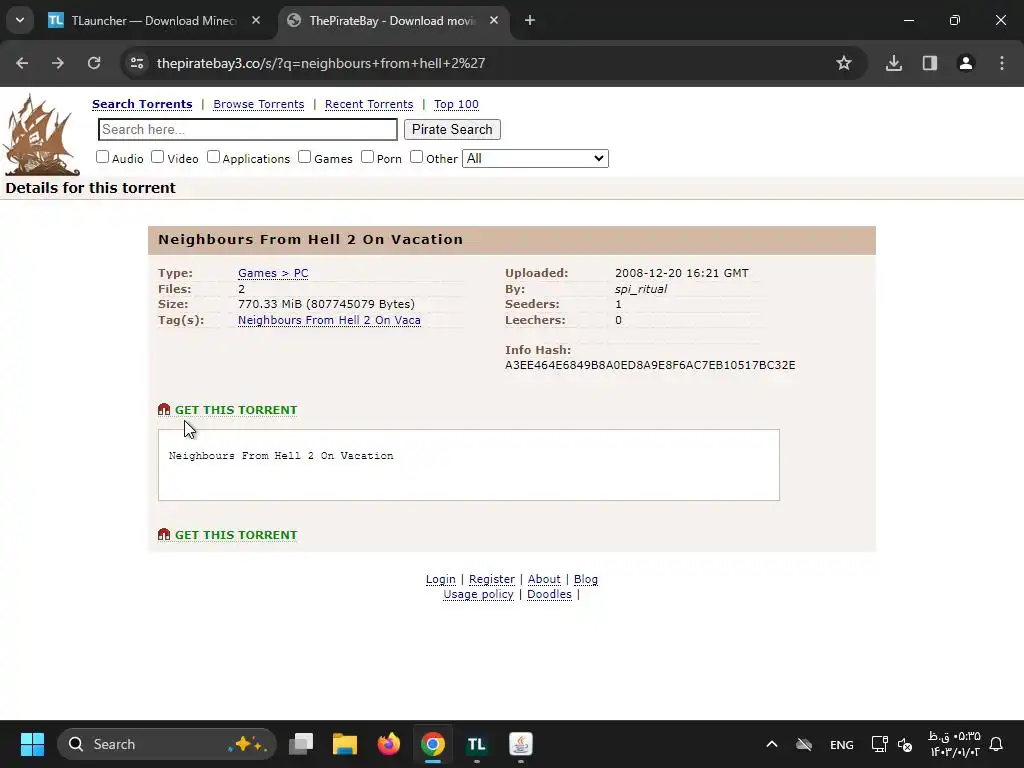Click the Neighbours From Hell 2 On Vacation description text
Image resolution: width=1024 pixels, height=768 pixels.
pos(281,456)
